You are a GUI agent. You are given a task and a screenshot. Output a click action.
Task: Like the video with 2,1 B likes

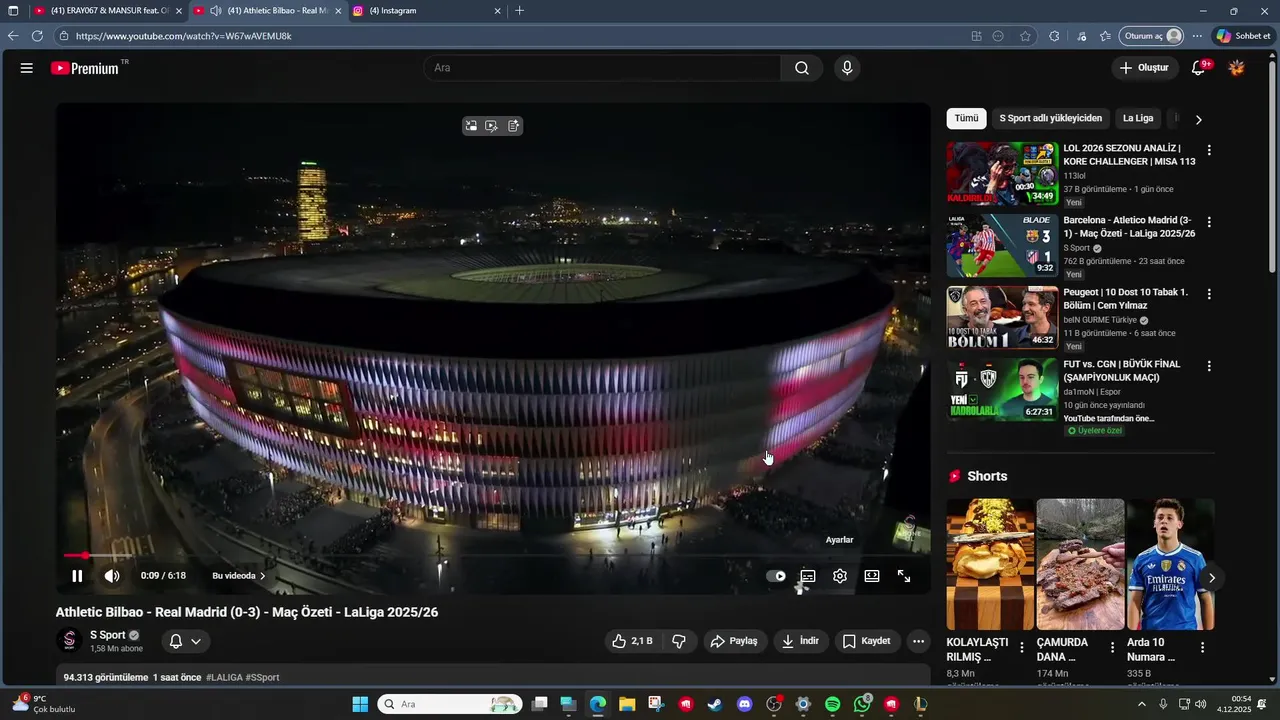632,641
